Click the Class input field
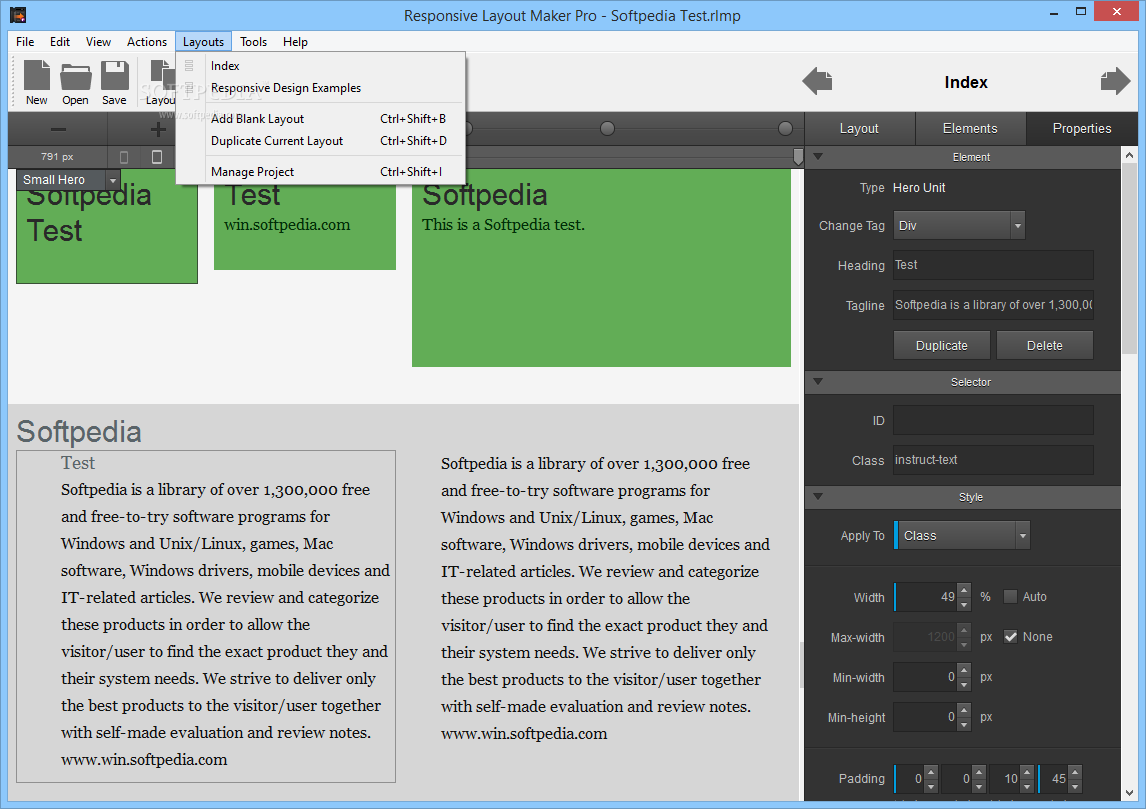 tap(993, 460)
